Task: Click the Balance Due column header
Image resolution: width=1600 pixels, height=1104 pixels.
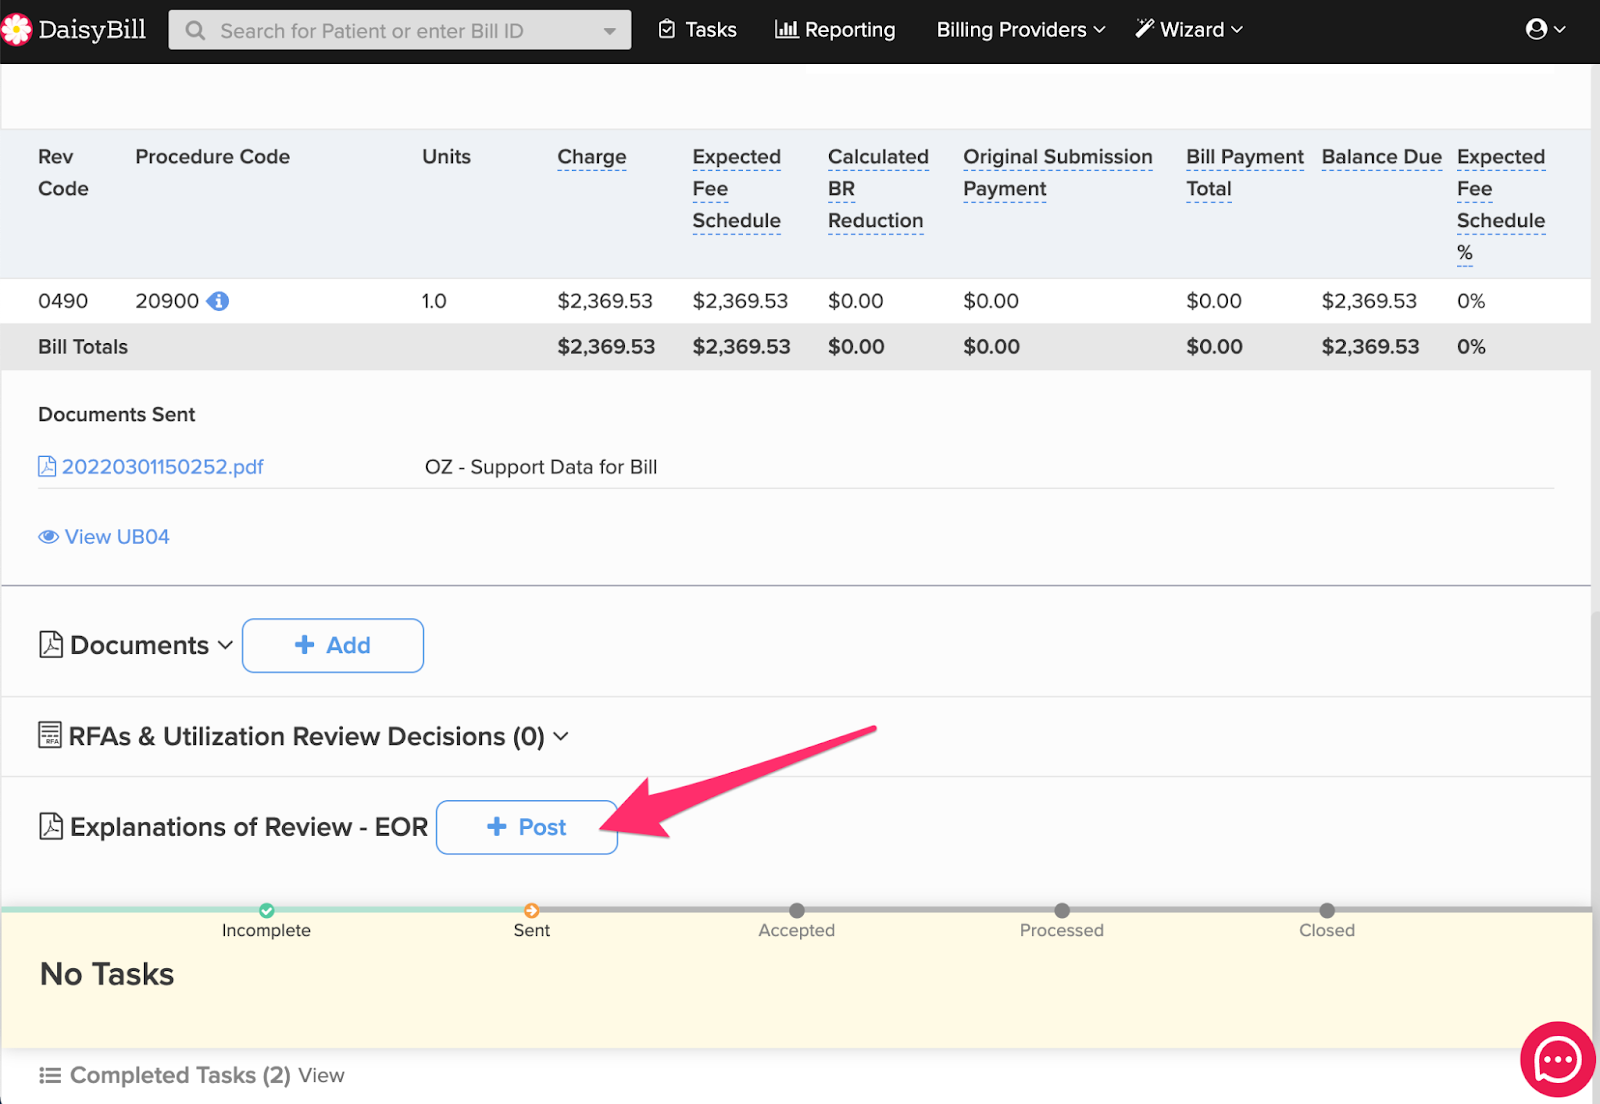Action: tap(1381, 157)
